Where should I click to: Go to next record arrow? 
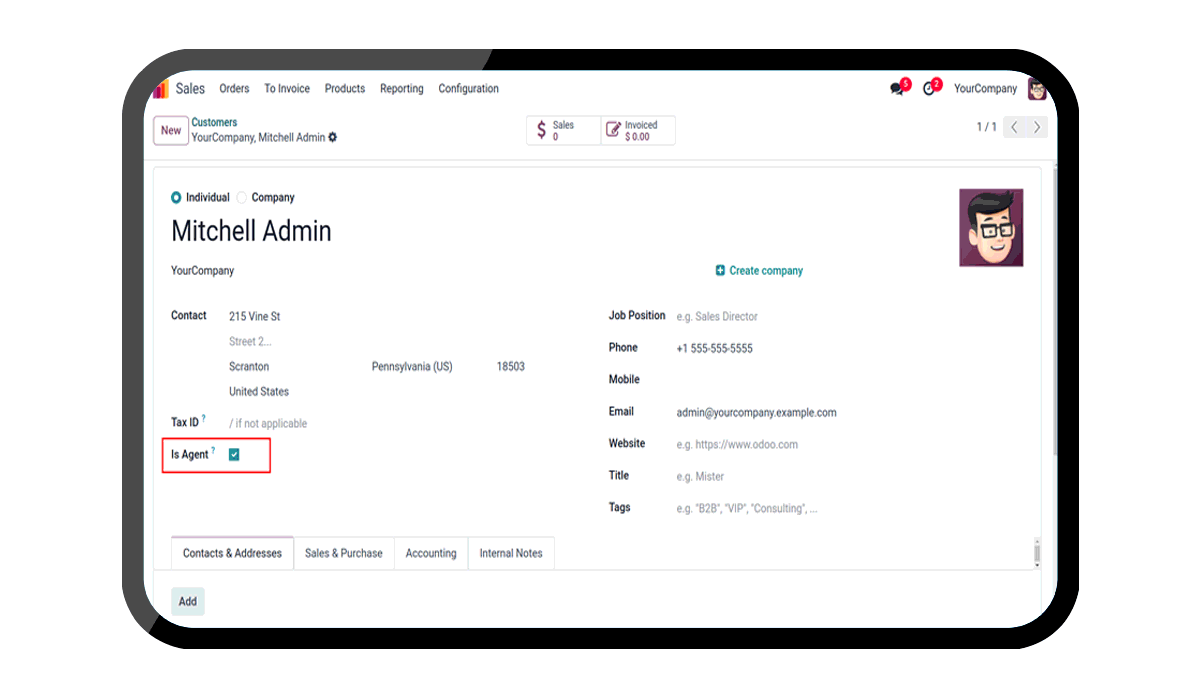coord(1037,127)
